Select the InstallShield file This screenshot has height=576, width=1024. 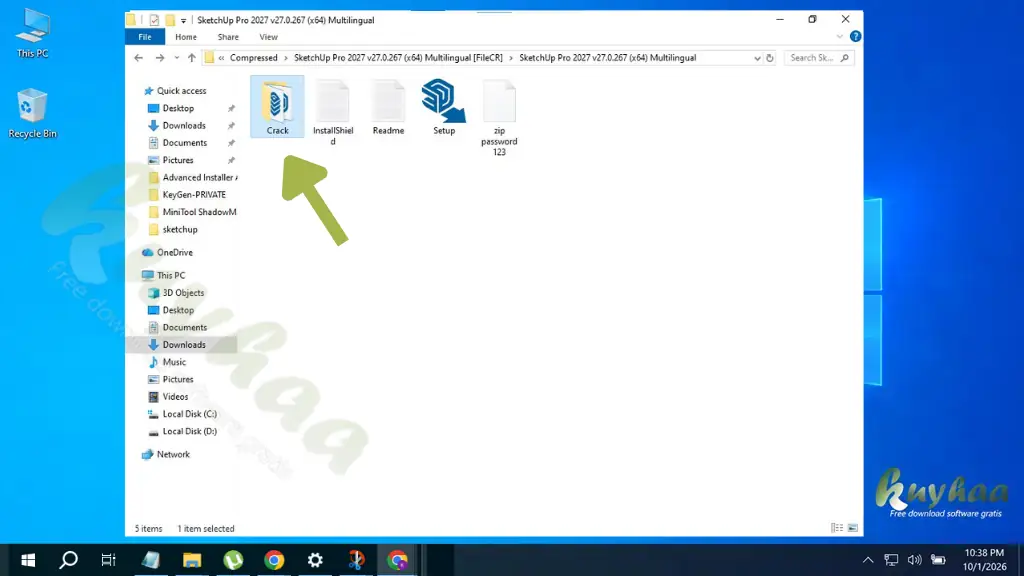pos(332,111)
